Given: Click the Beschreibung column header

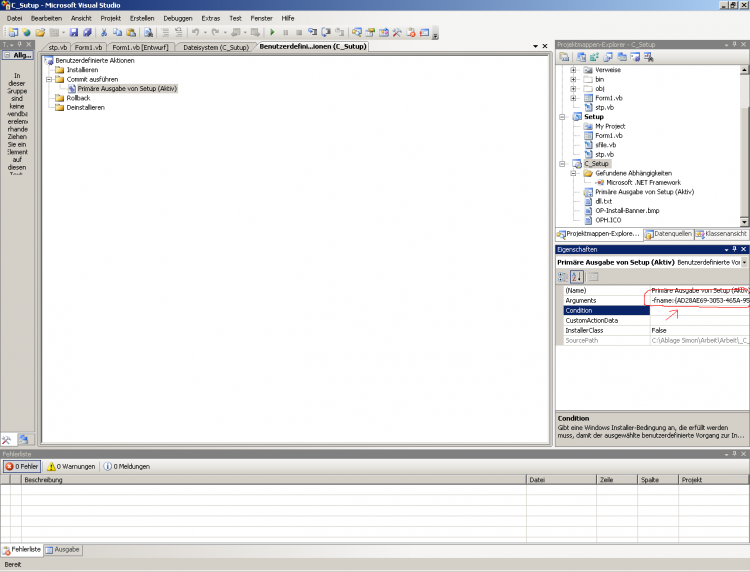Looking at the screenshot, I should (274, 480).
